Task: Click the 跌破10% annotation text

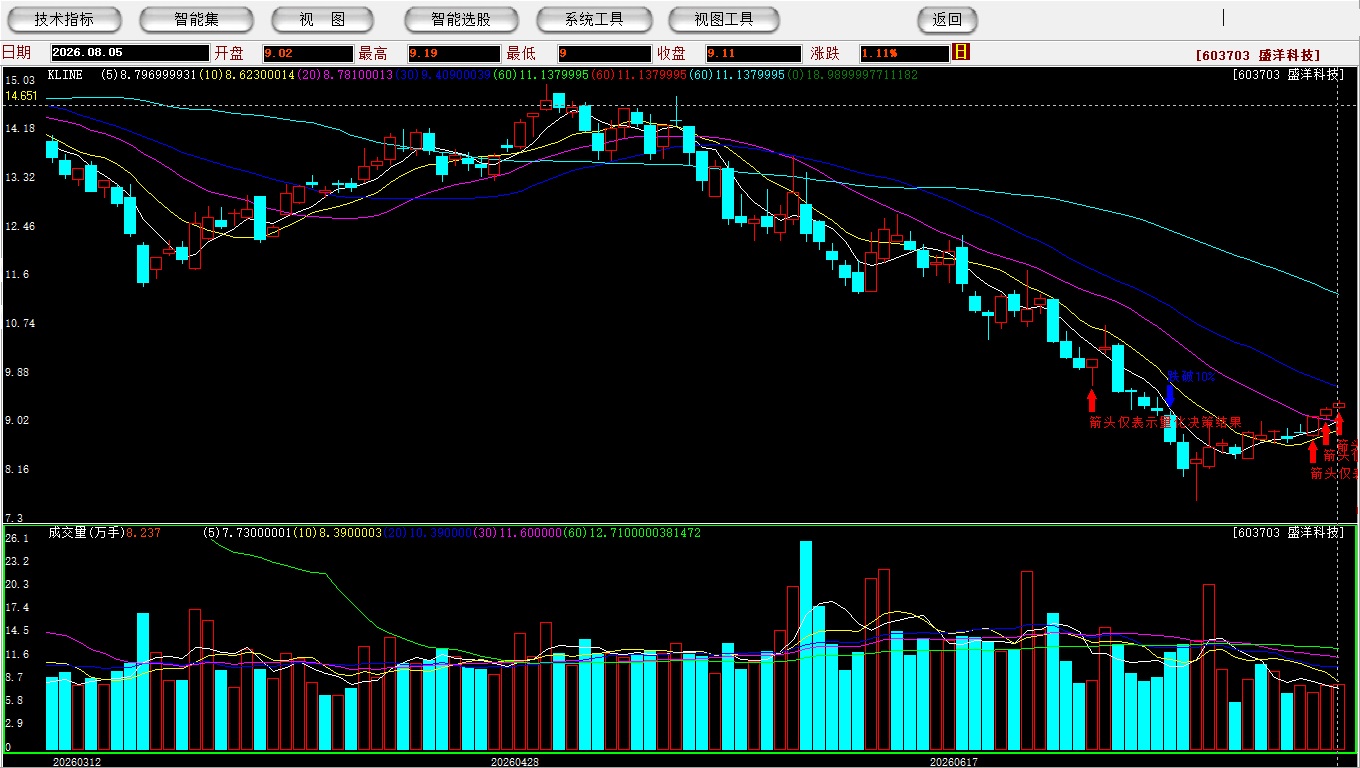Action: [x=1192, y=376]
